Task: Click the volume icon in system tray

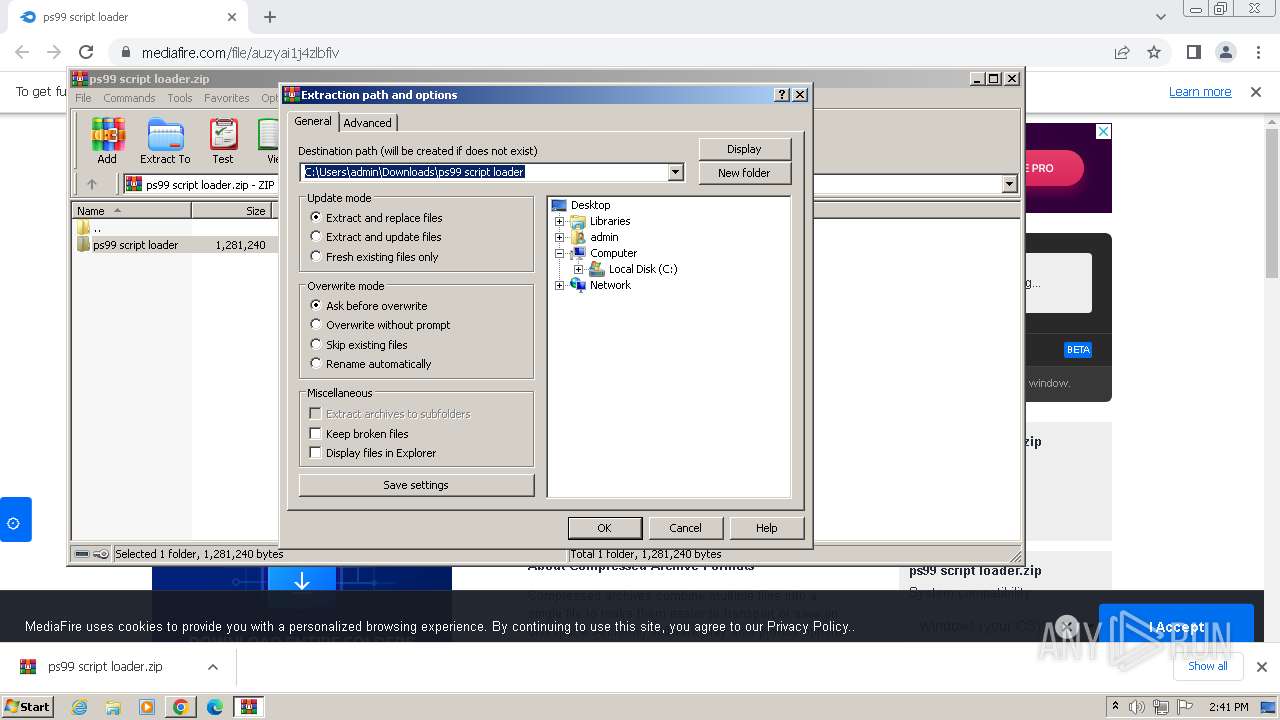Action: point(1137,707)
